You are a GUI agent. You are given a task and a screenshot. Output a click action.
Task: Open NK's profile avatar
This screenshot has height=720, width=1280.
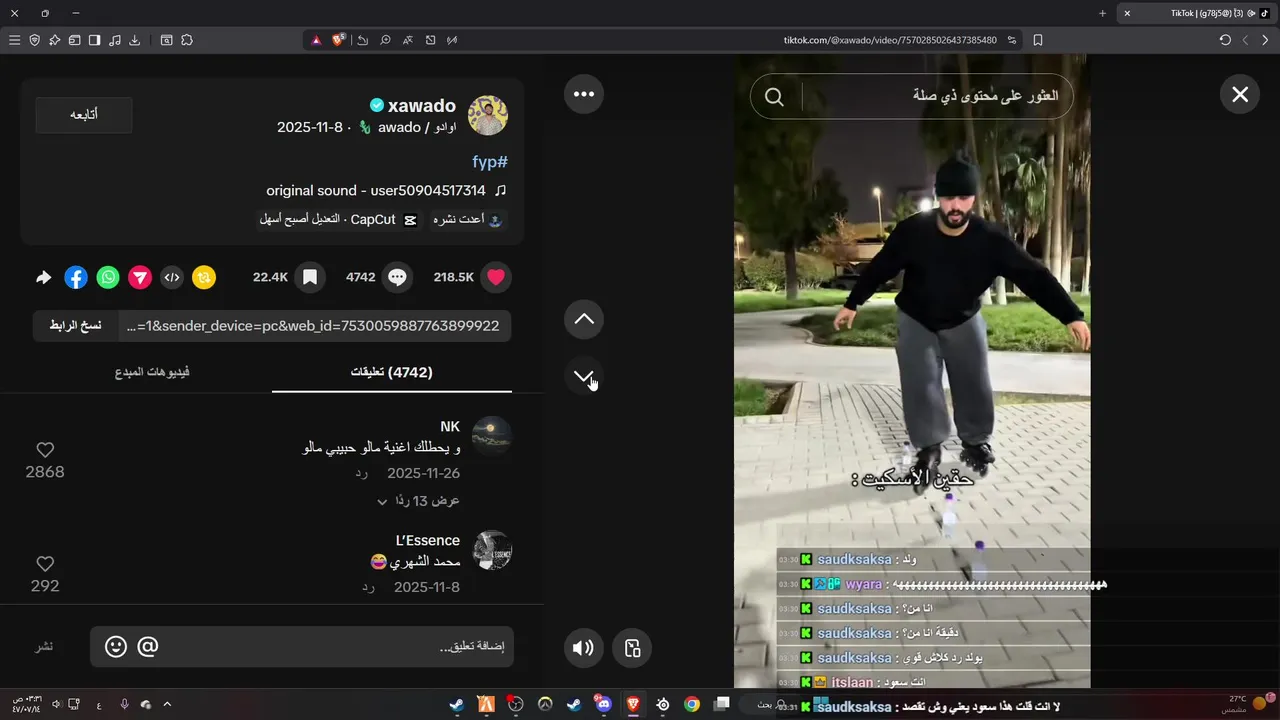pos(492,436)
